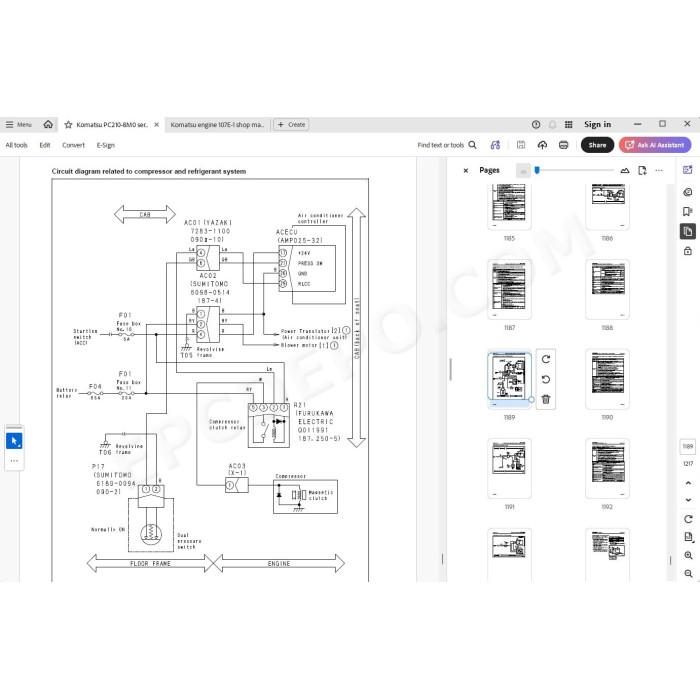Open the protect lock sidebar icon

click(688, 251)
